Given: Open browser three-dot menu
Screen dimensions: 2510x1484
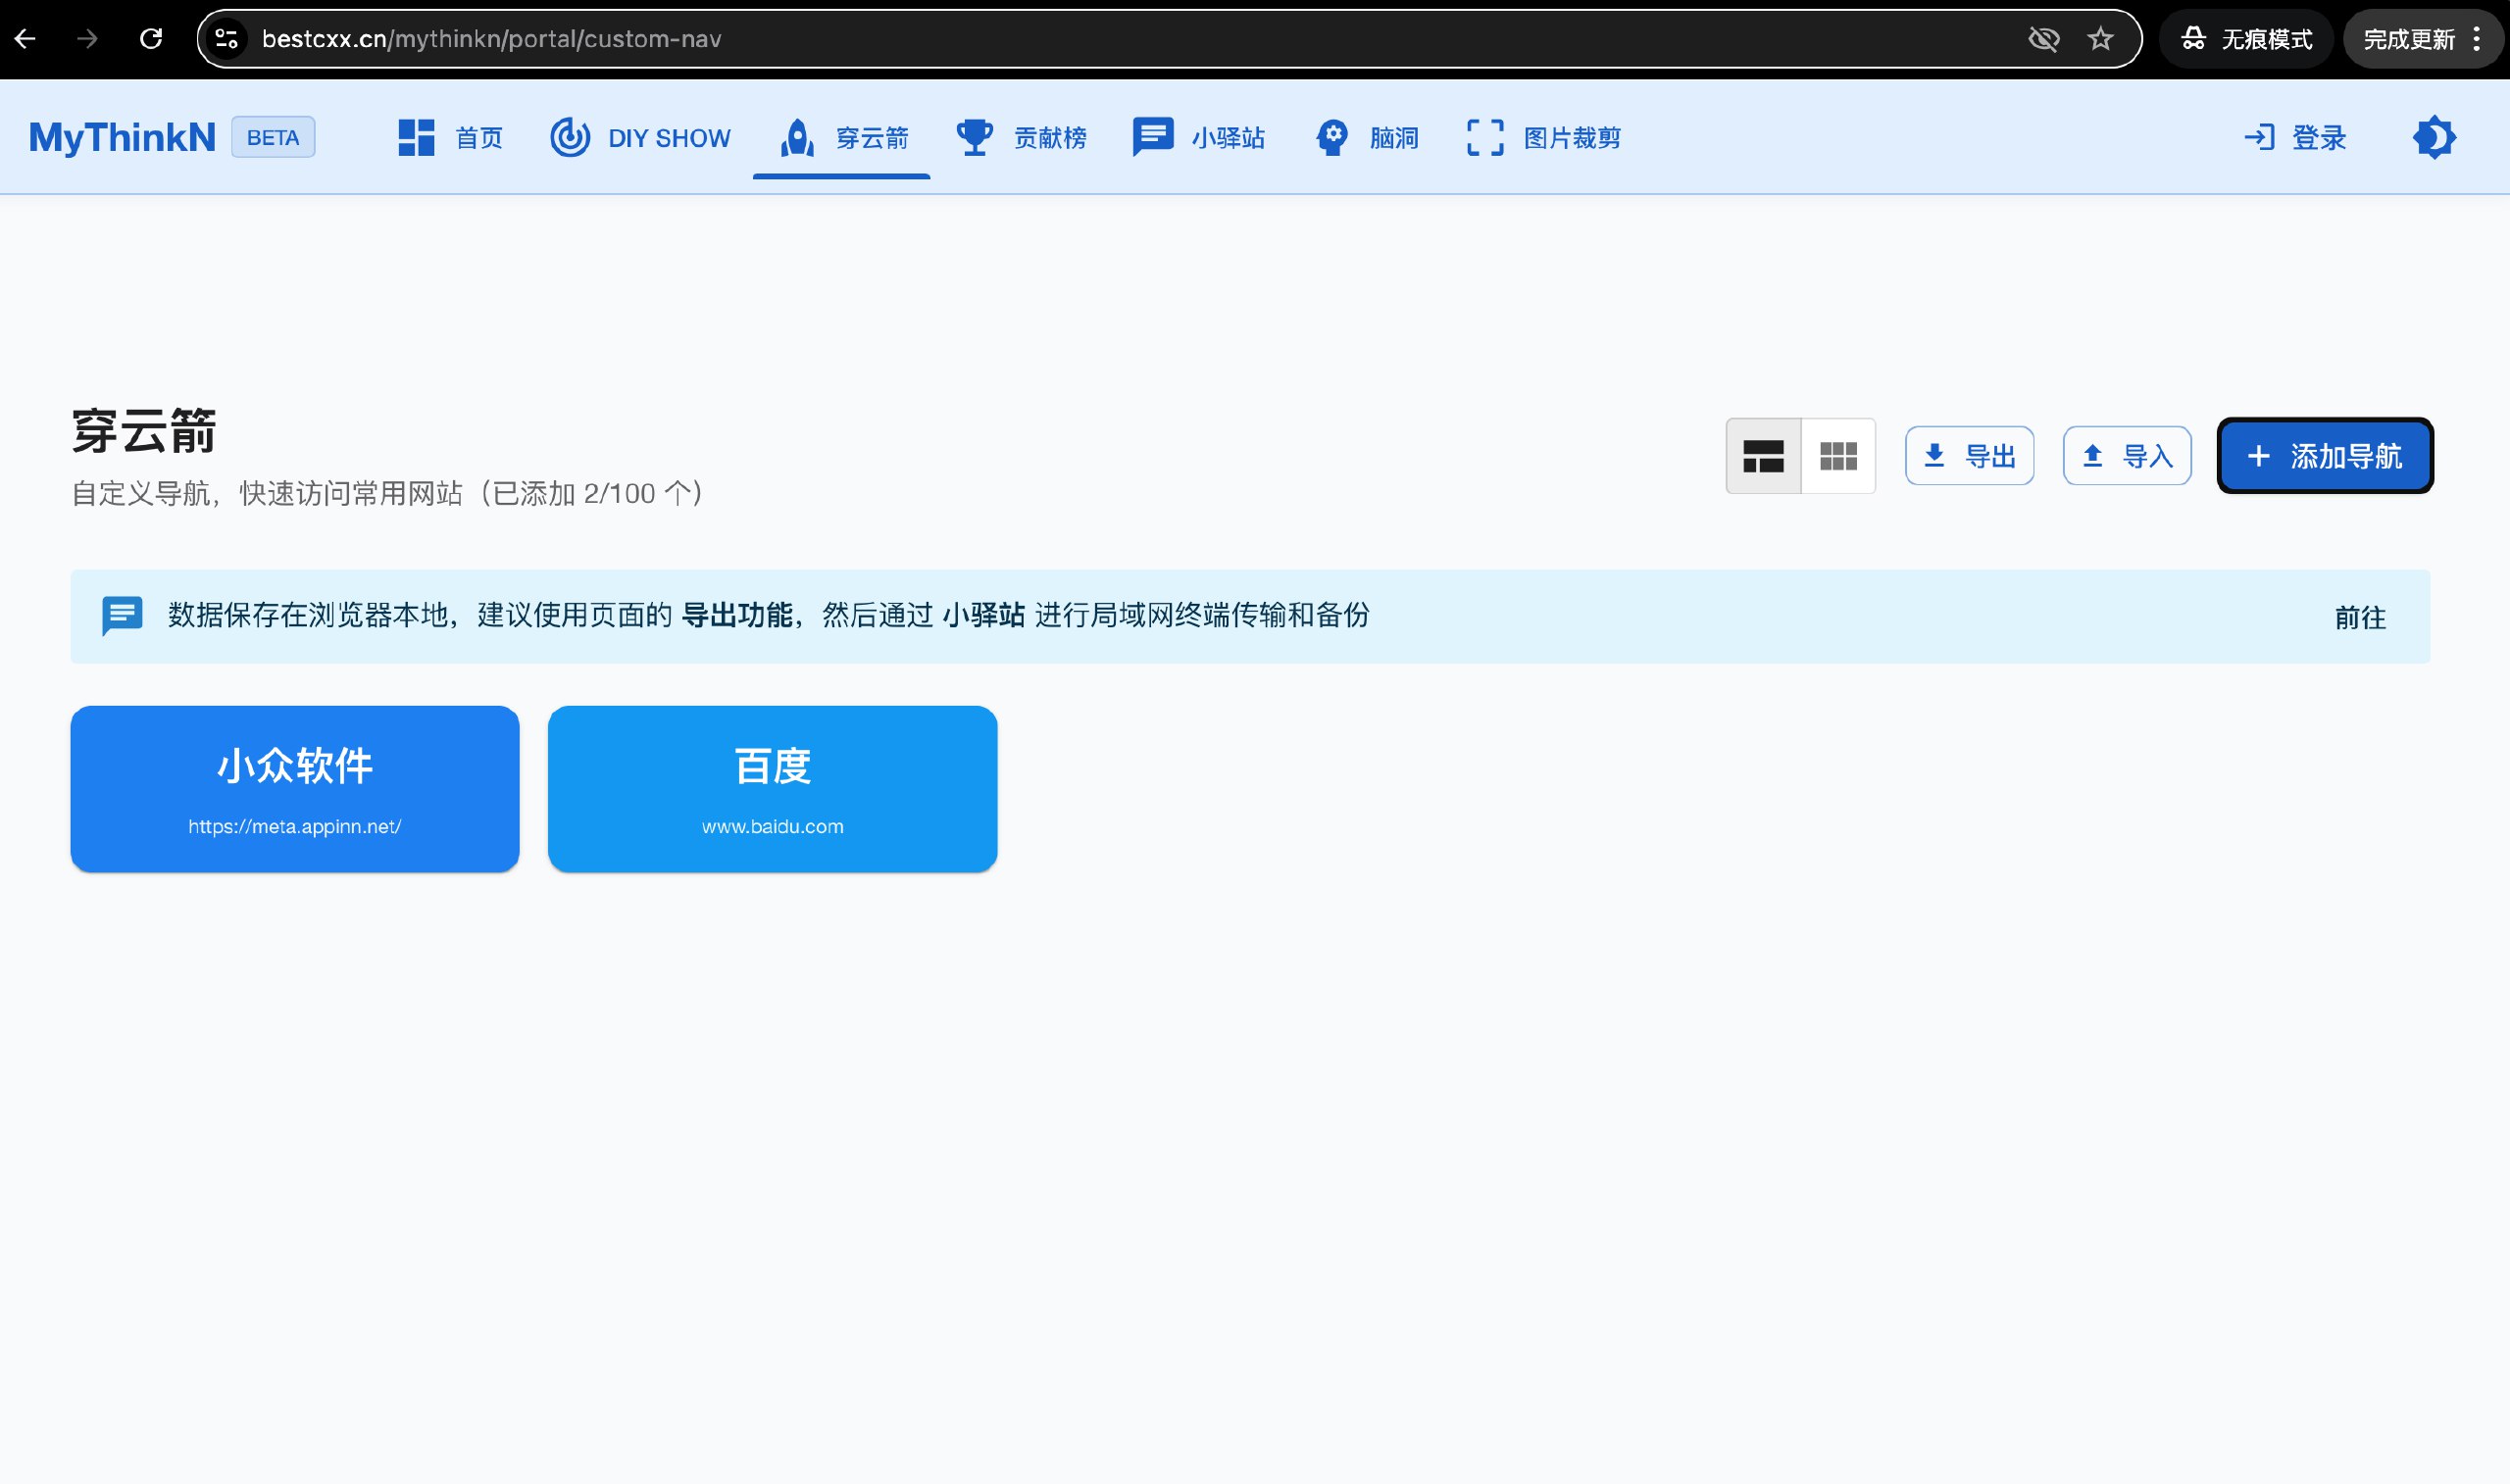Looking at the screenshot, I should point(2477,39).
